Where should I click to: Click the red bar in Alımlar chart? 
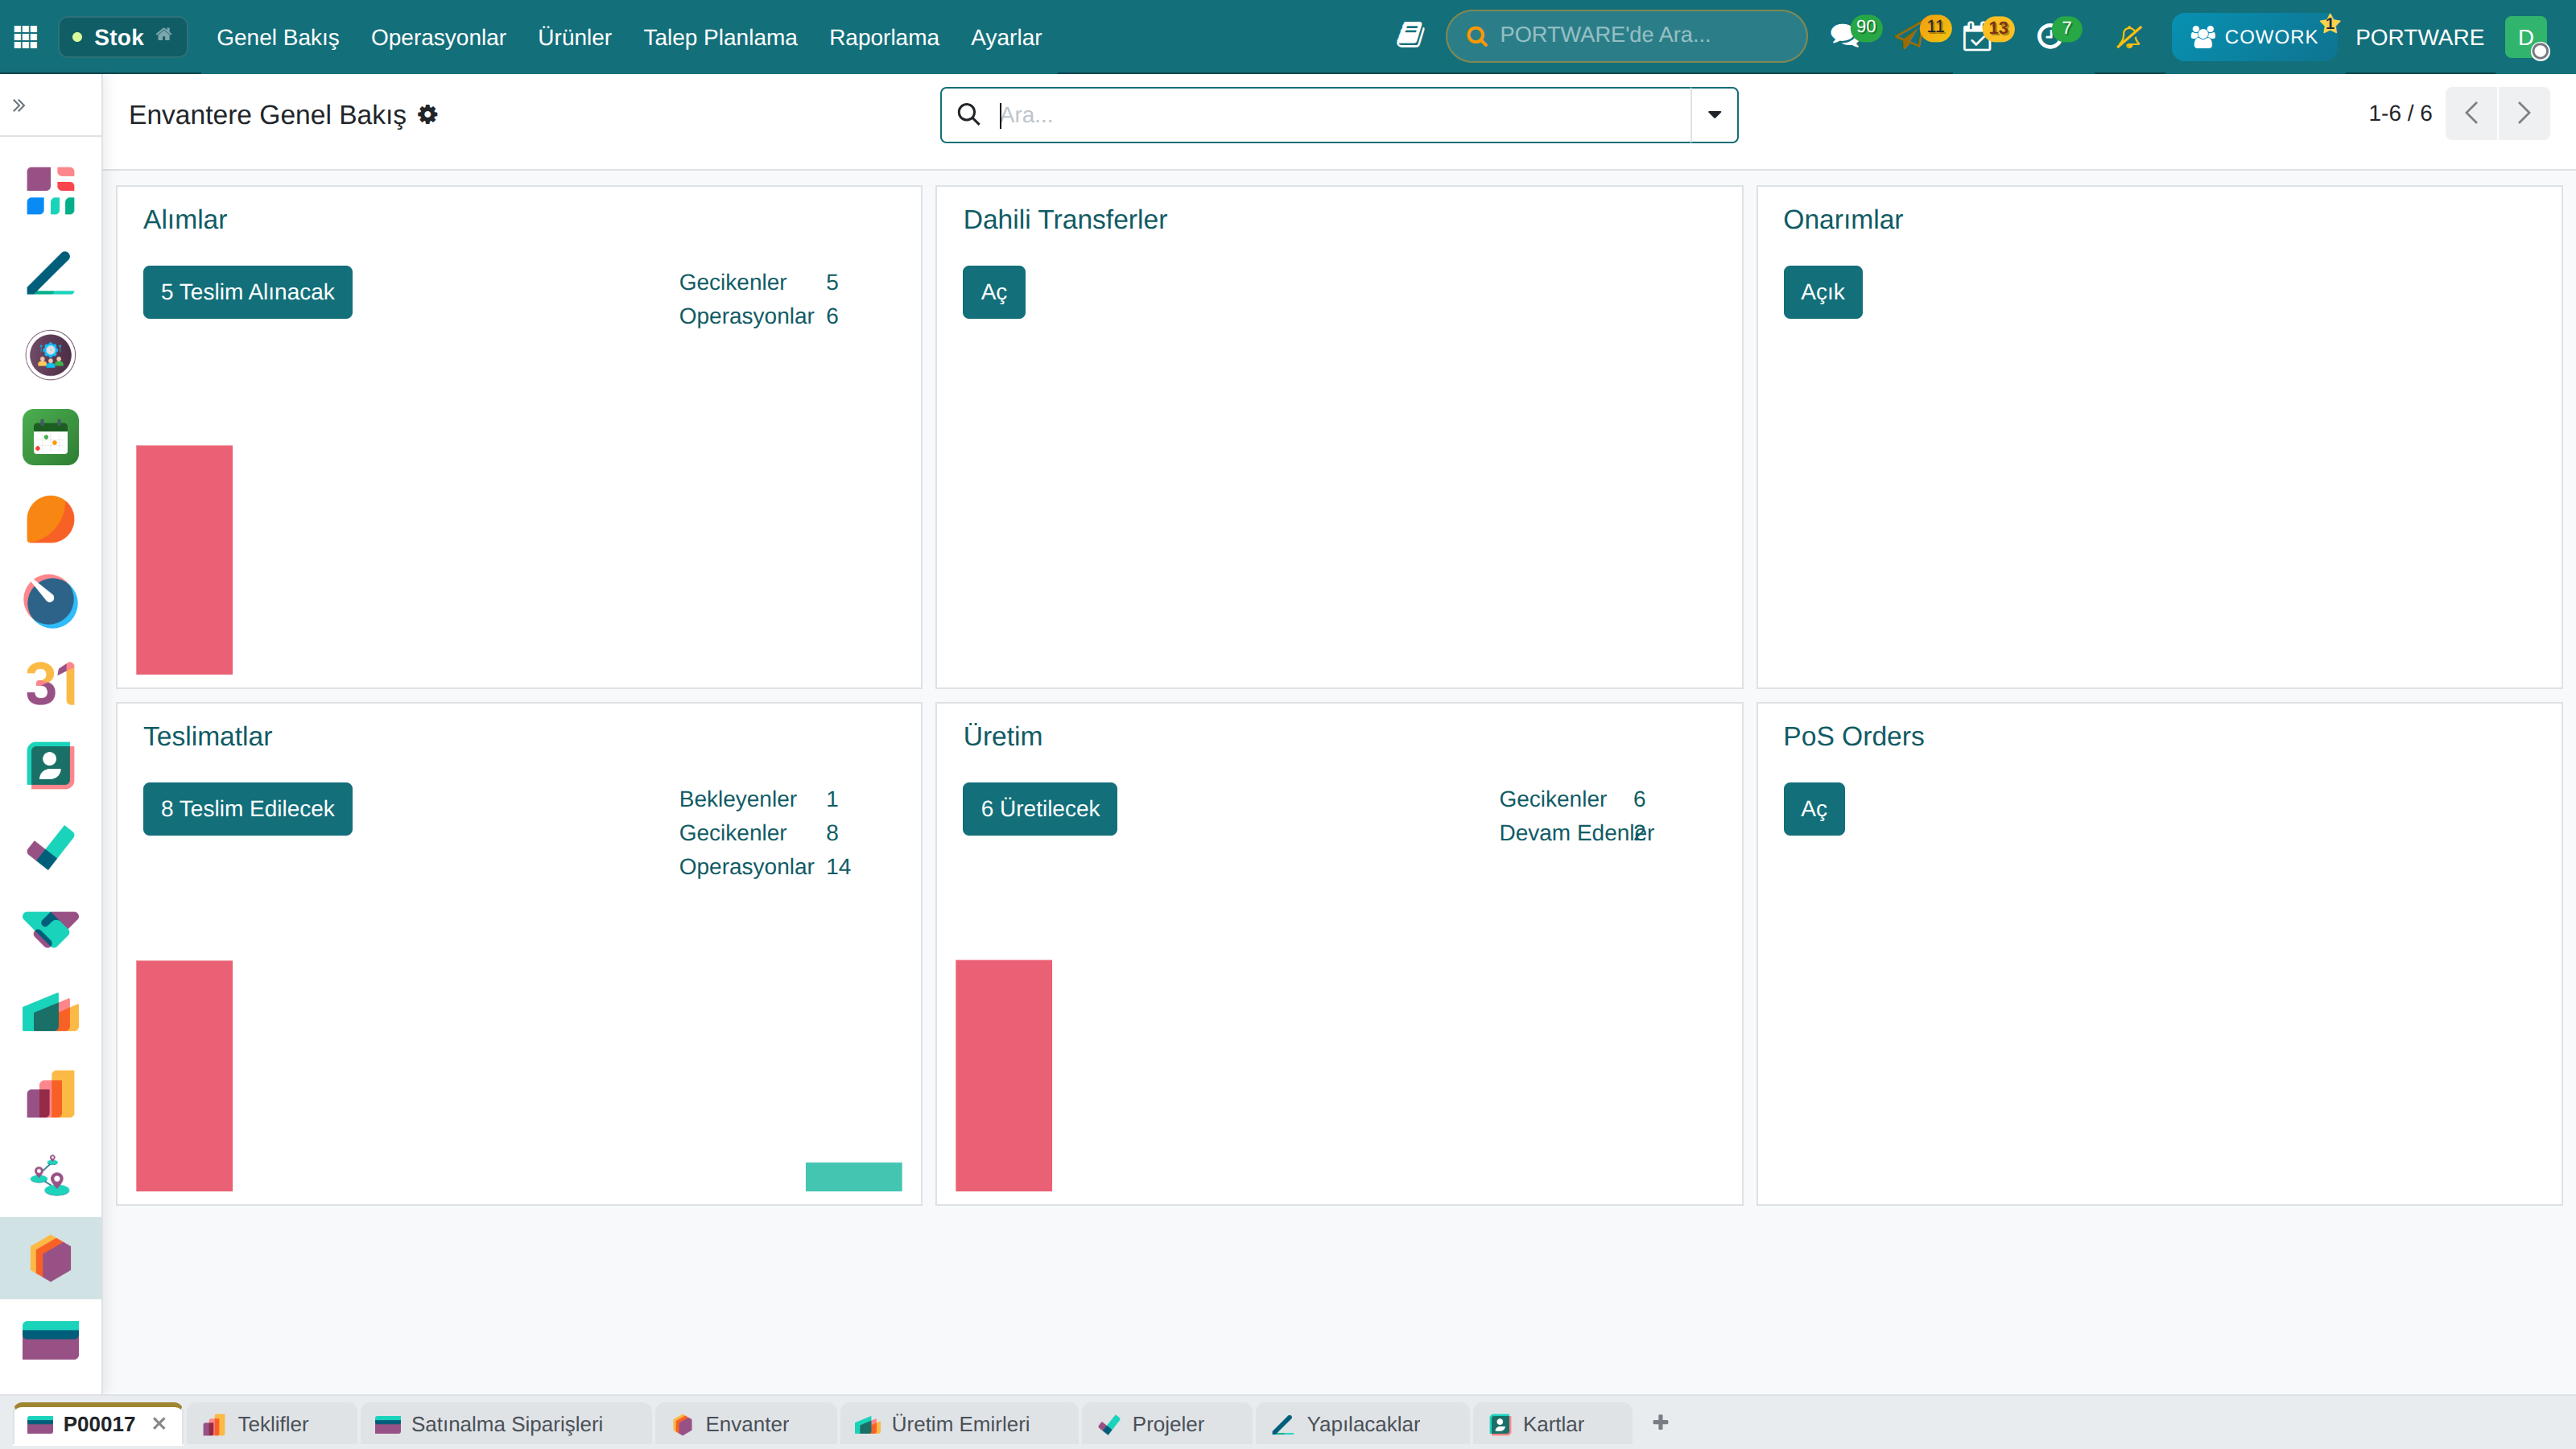click(184, 560)
